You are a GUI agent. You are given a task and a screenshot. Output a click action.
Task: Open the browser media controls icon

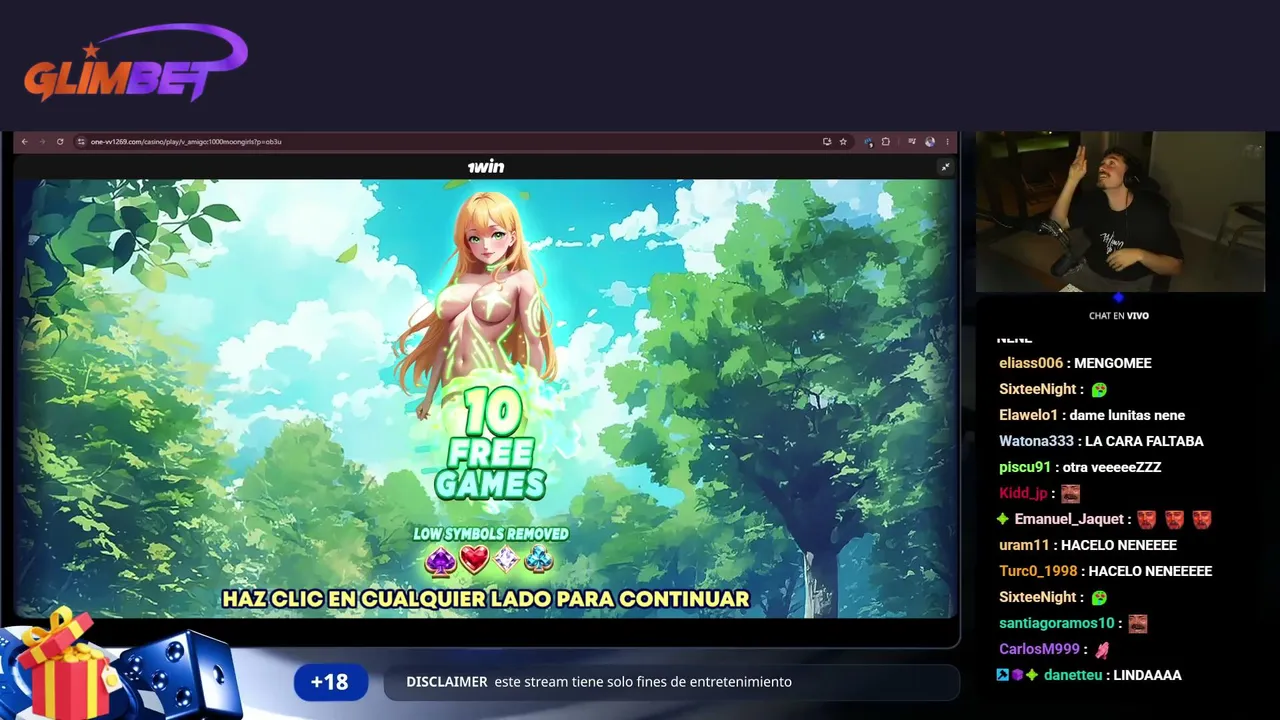click(x=912, y=142)
